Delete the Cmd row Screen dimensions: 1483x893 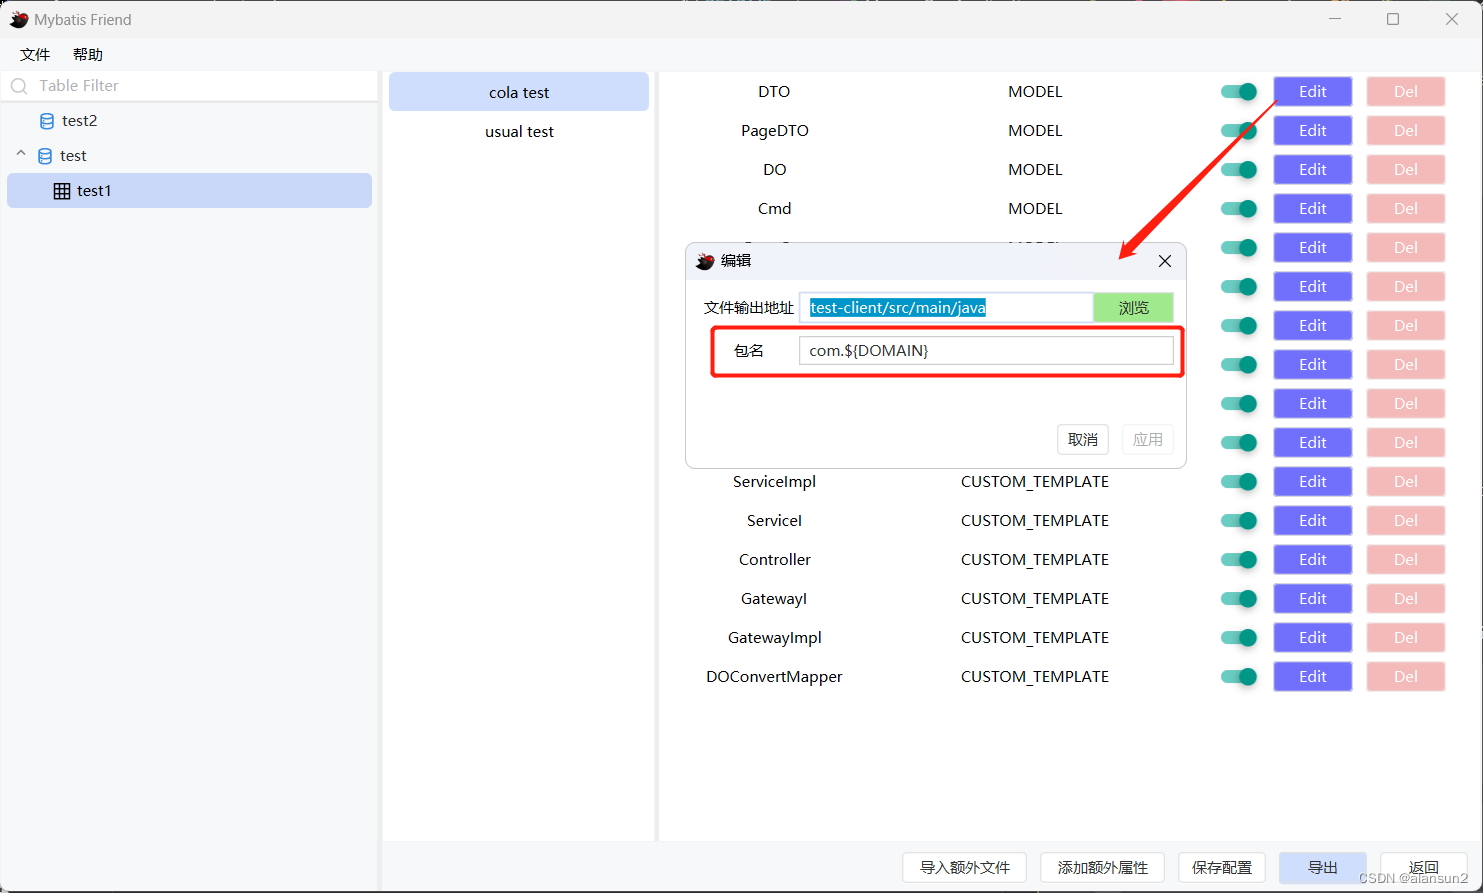tap(1406, 209)
